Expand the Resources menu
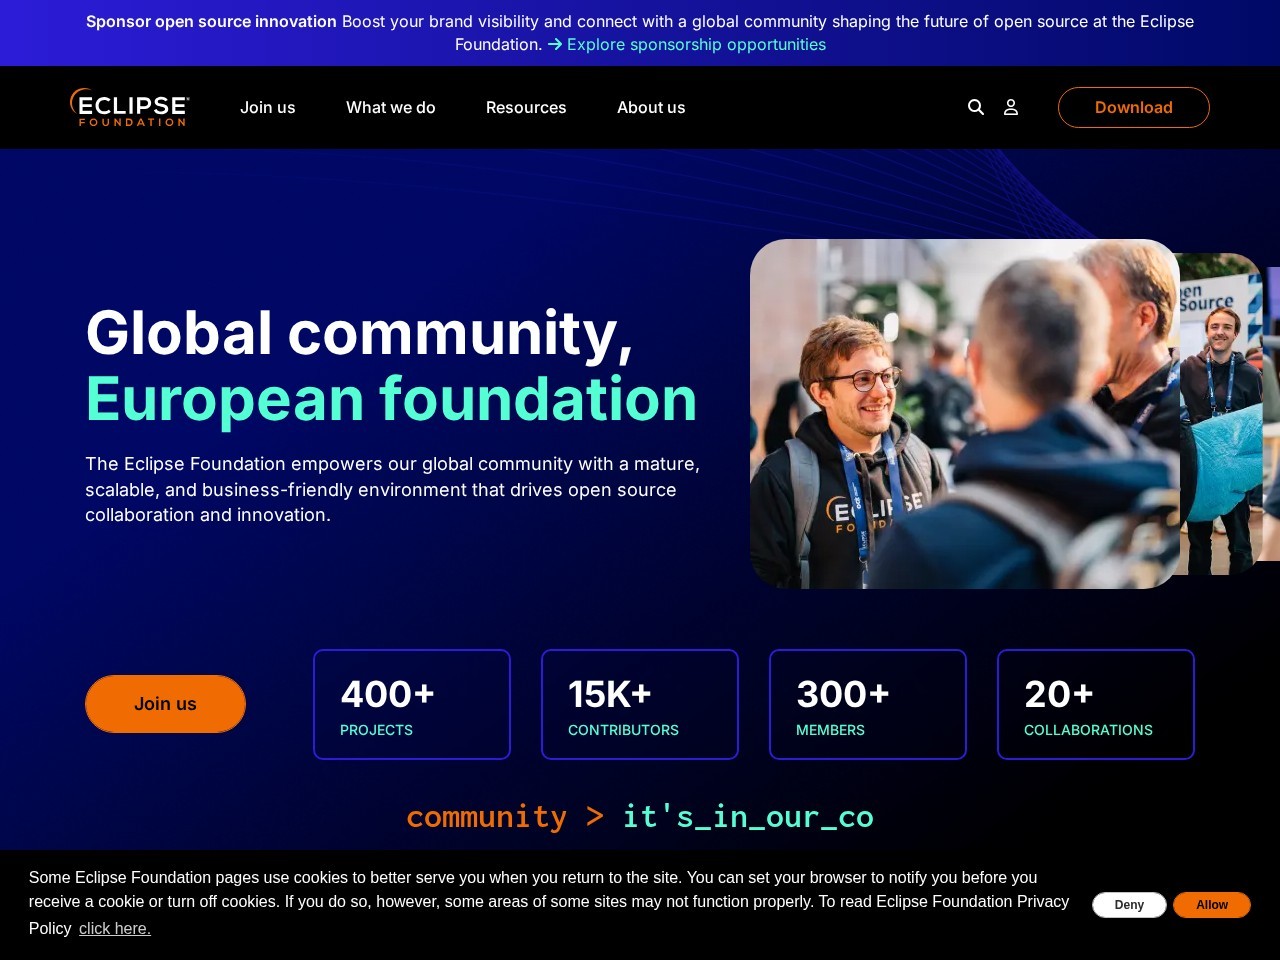 tap(526, 107)
